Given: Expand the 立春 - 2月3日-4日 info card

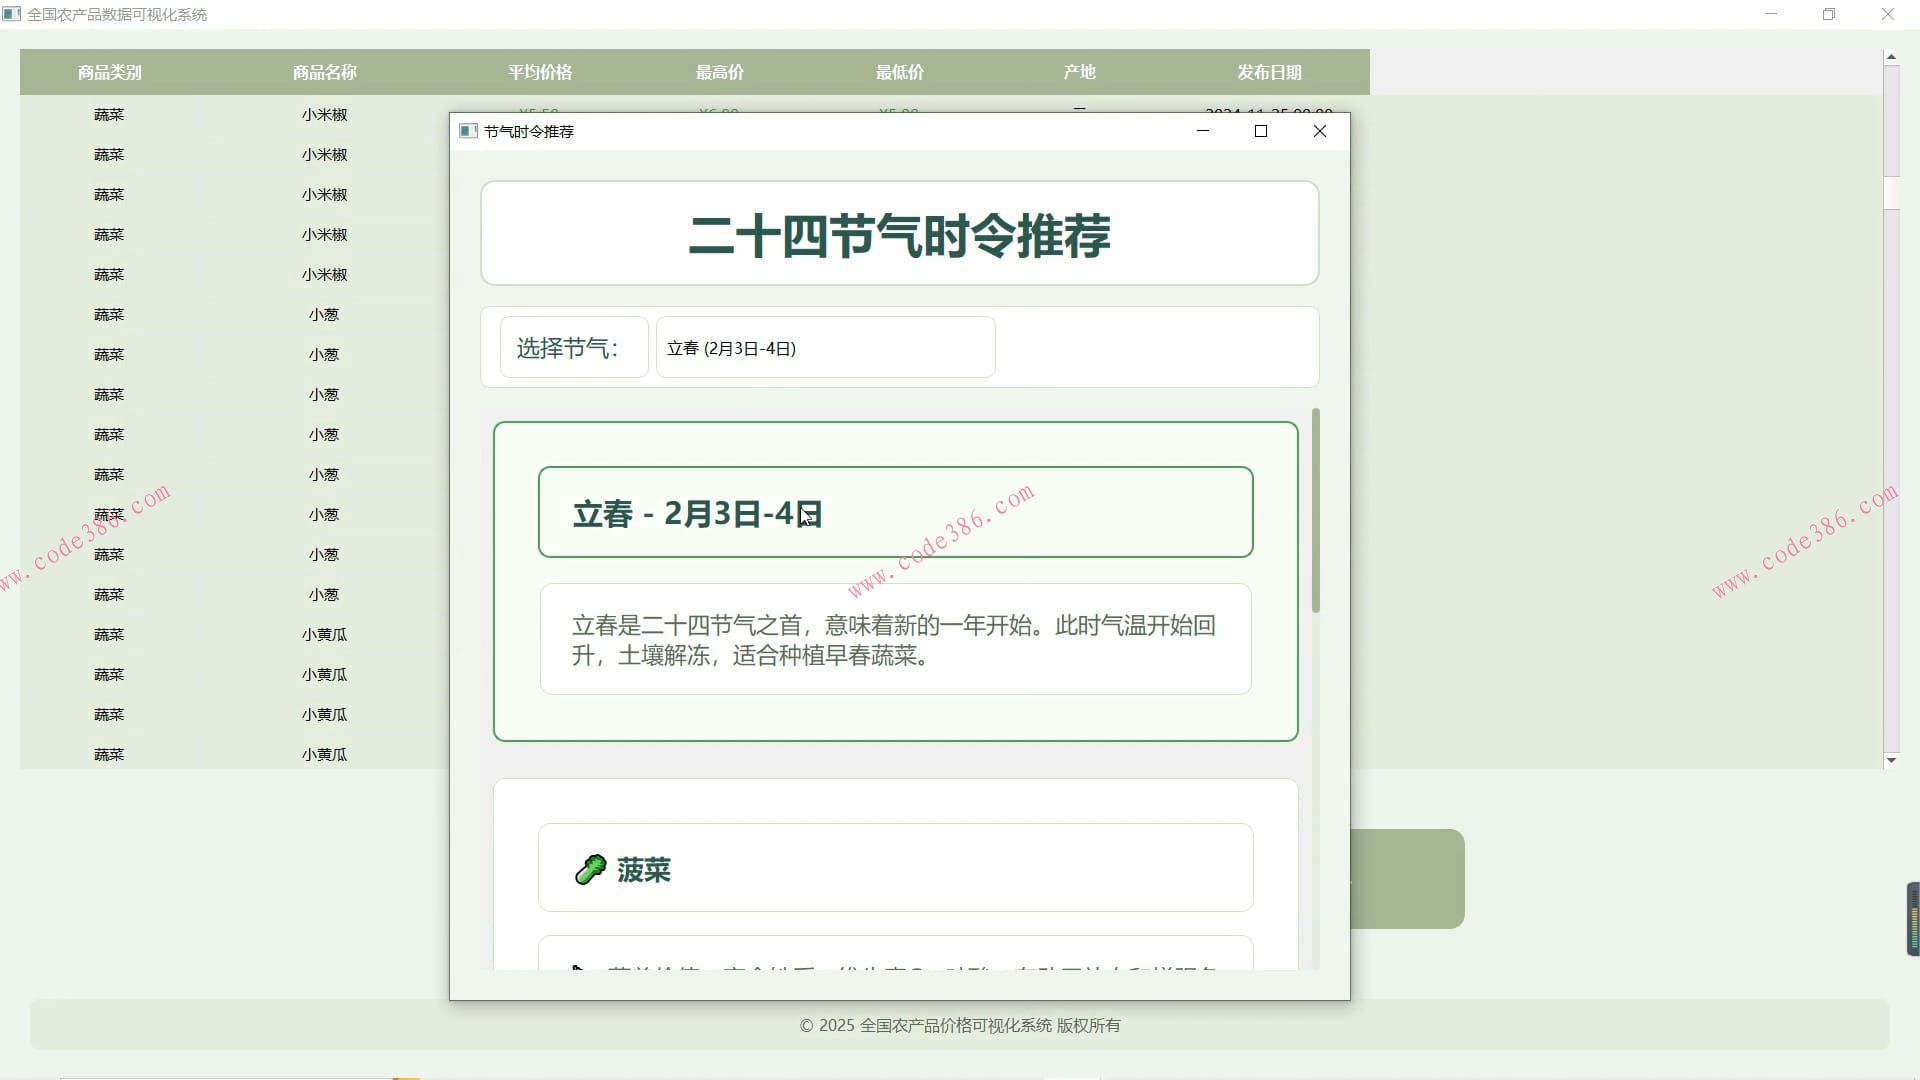Looking at the screenshot, I should click(895, 512).
